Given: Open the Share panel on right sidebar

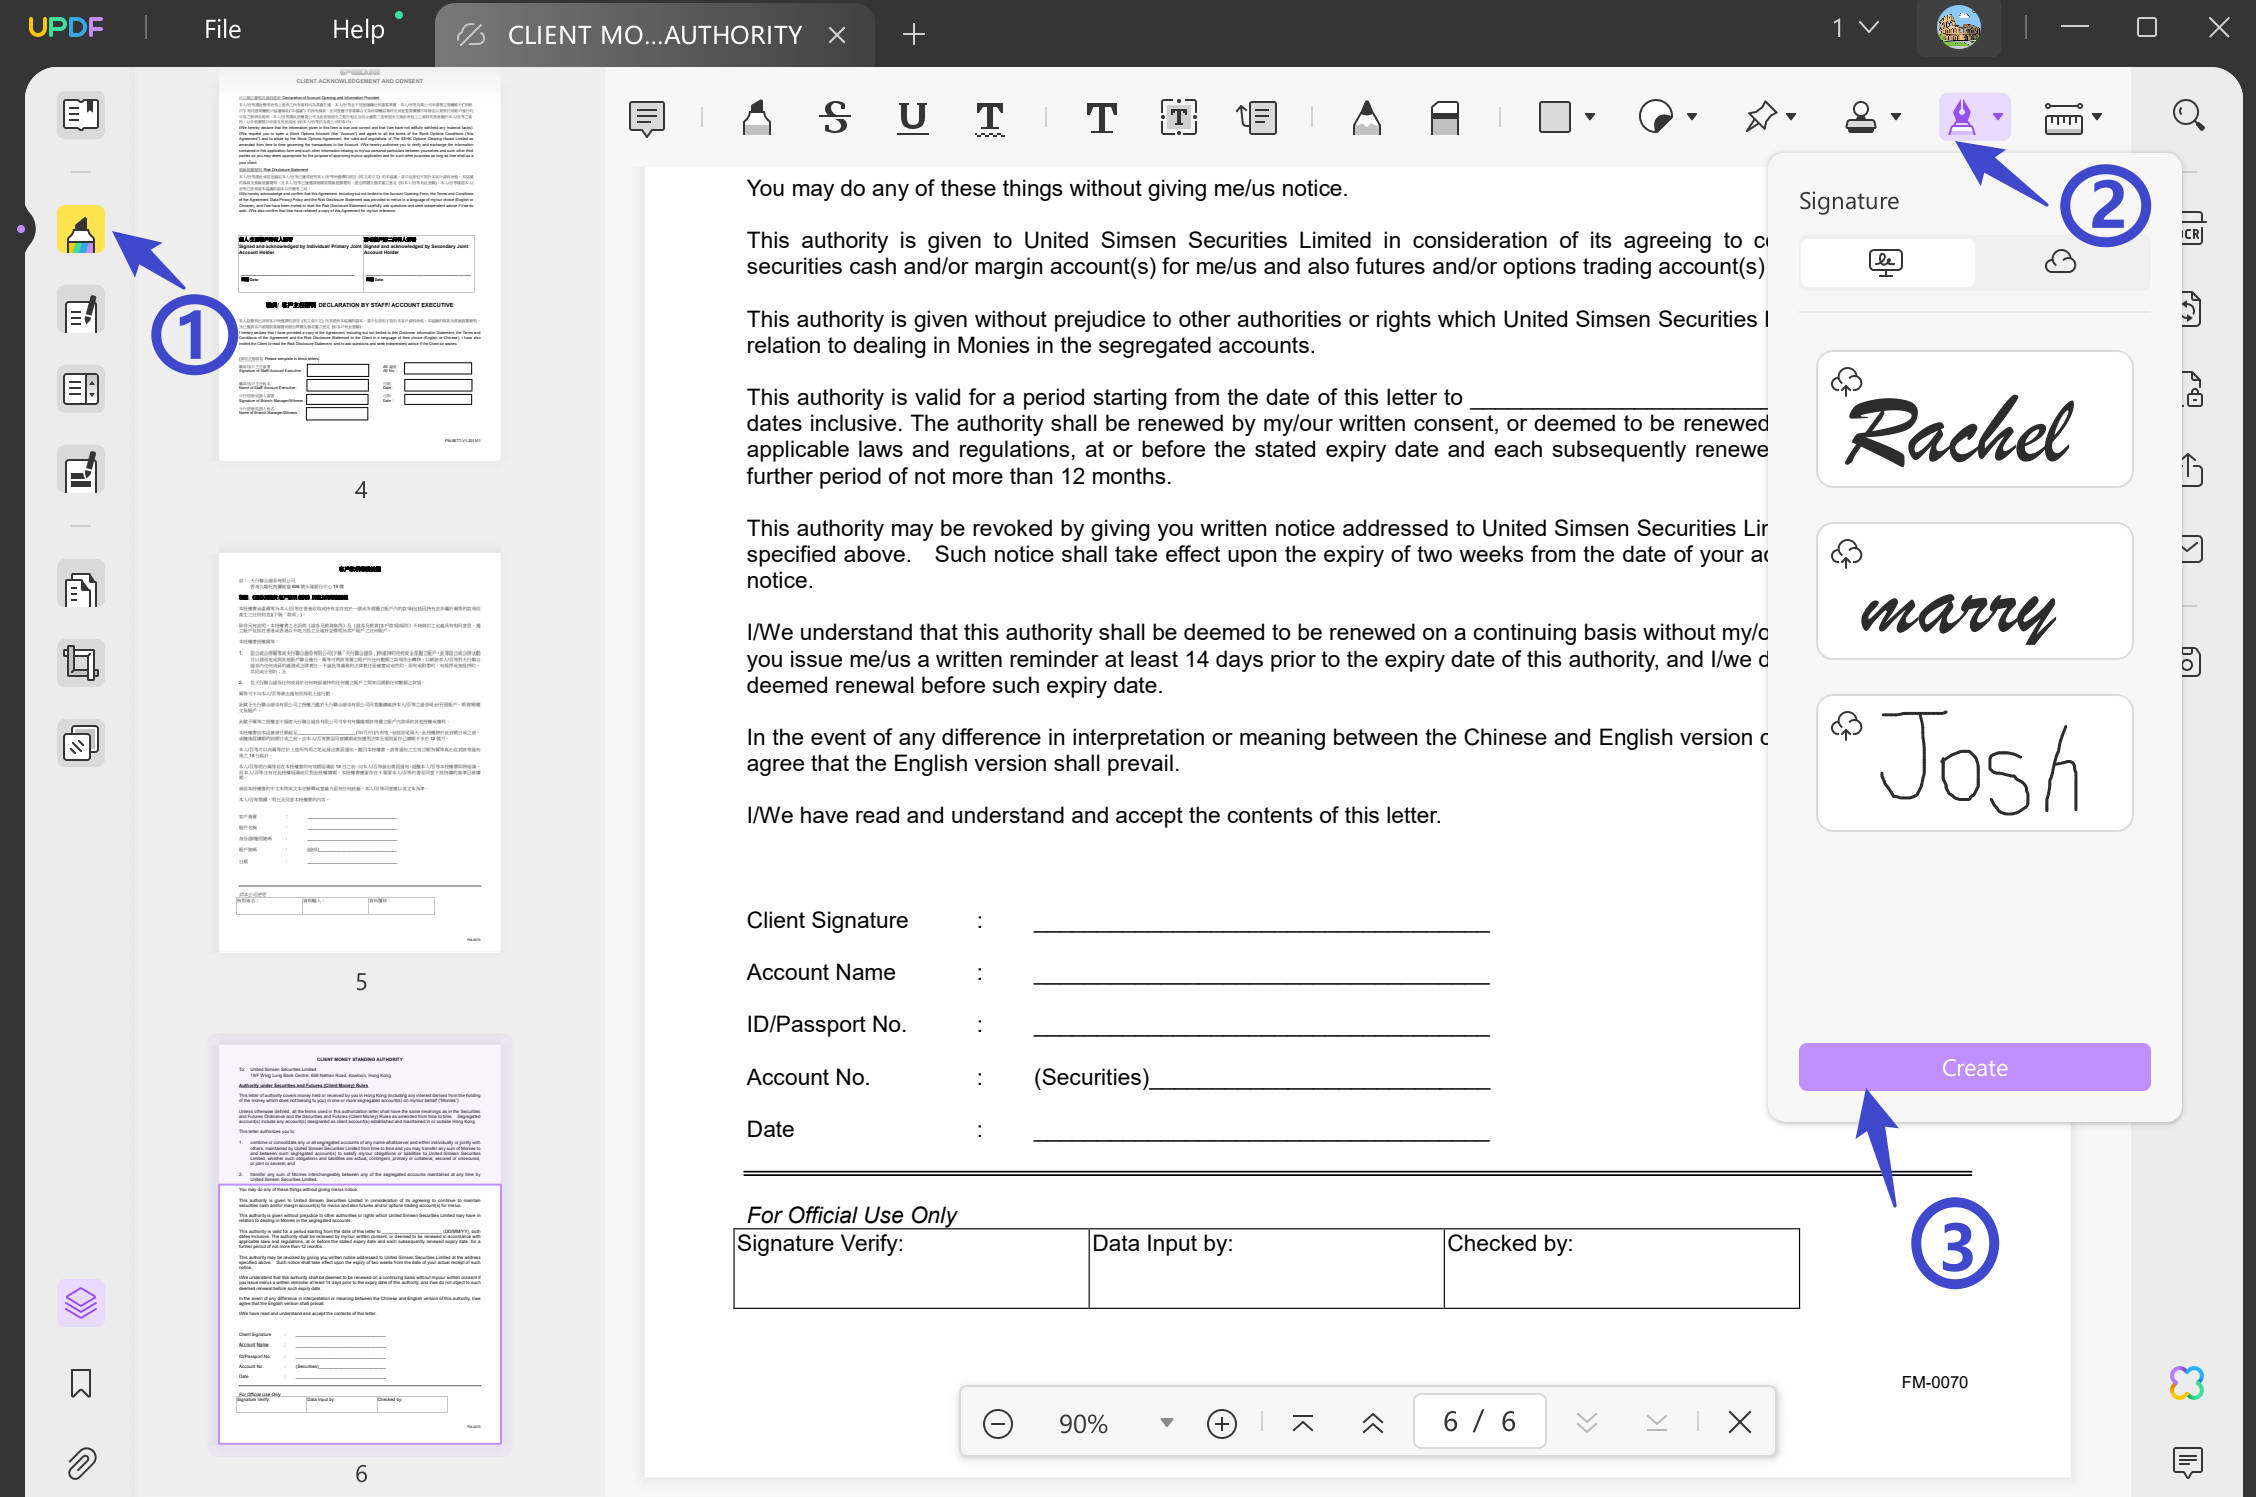Looking at the screenshot, I should [2190, 470].
